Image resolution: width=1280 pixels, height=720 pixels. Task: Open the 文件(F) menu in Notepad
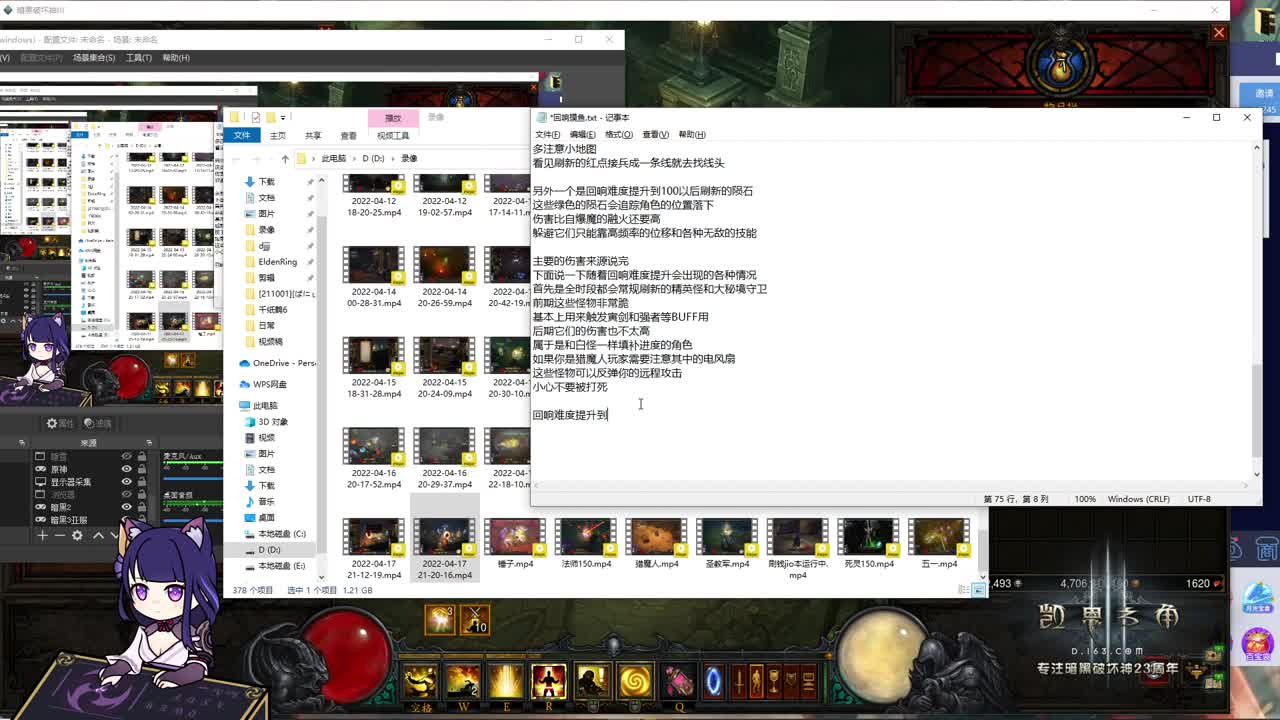(547, 134)
